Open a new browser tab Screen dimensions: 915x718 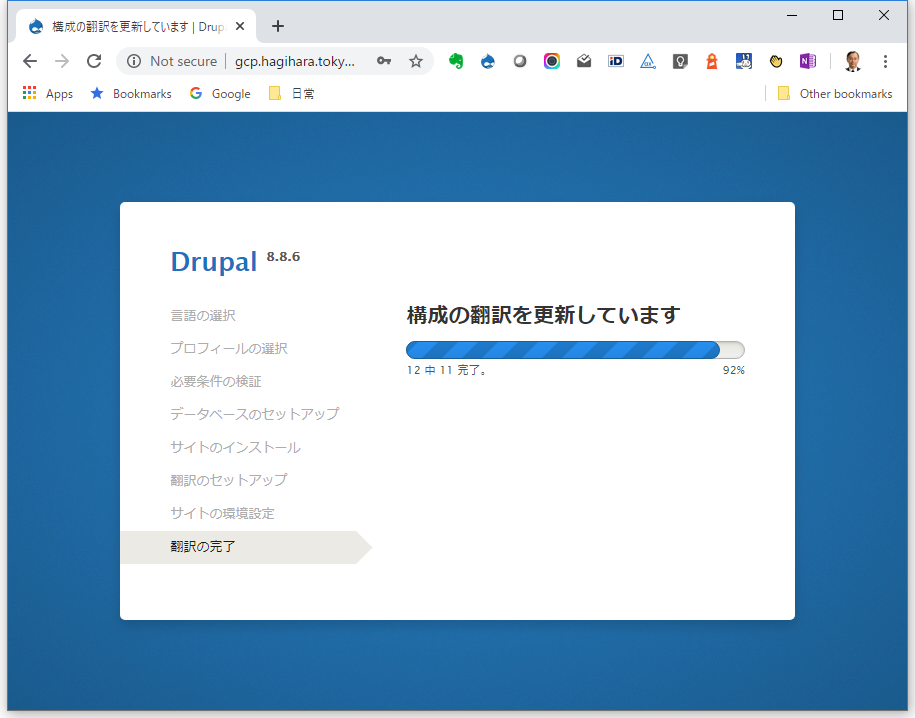point(278,26)
